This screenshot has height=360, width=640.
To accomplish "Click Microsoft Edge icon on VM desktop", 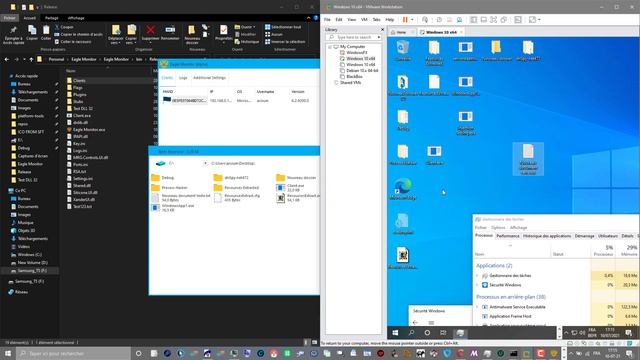I will coord(402,190).
